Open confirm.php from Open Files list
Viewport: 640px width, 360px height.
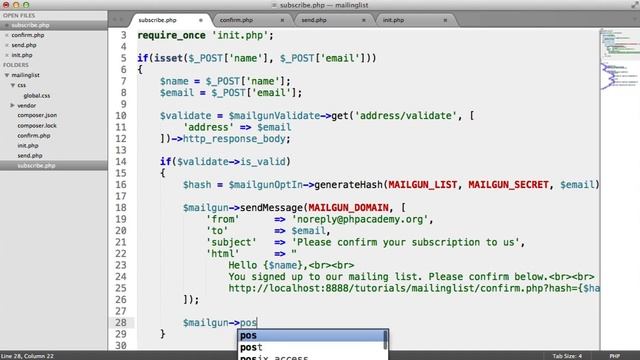point(28,35)
